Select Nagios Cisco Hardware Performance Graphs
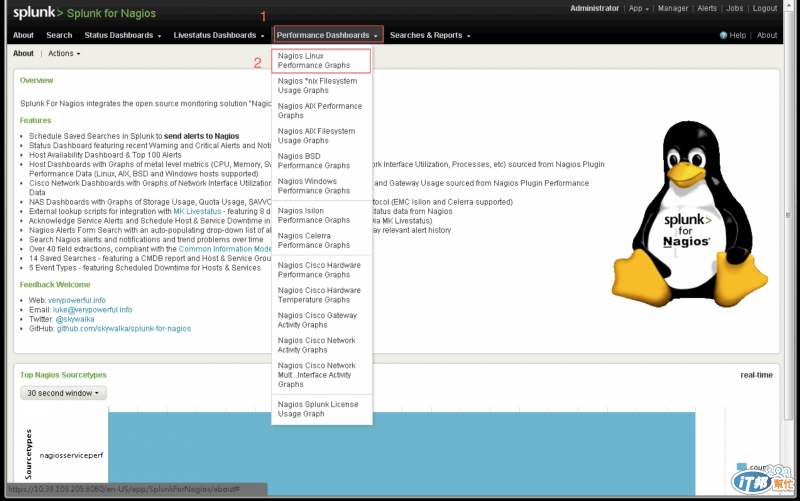 322,270
